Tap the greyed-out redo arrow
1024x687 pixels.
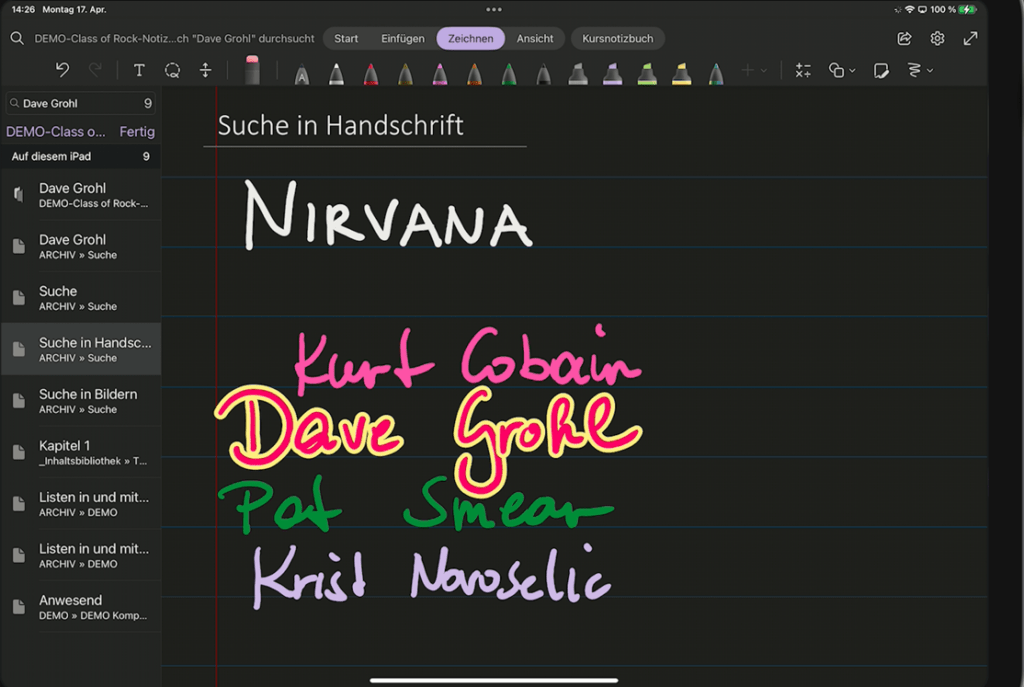tap(95, 70)
